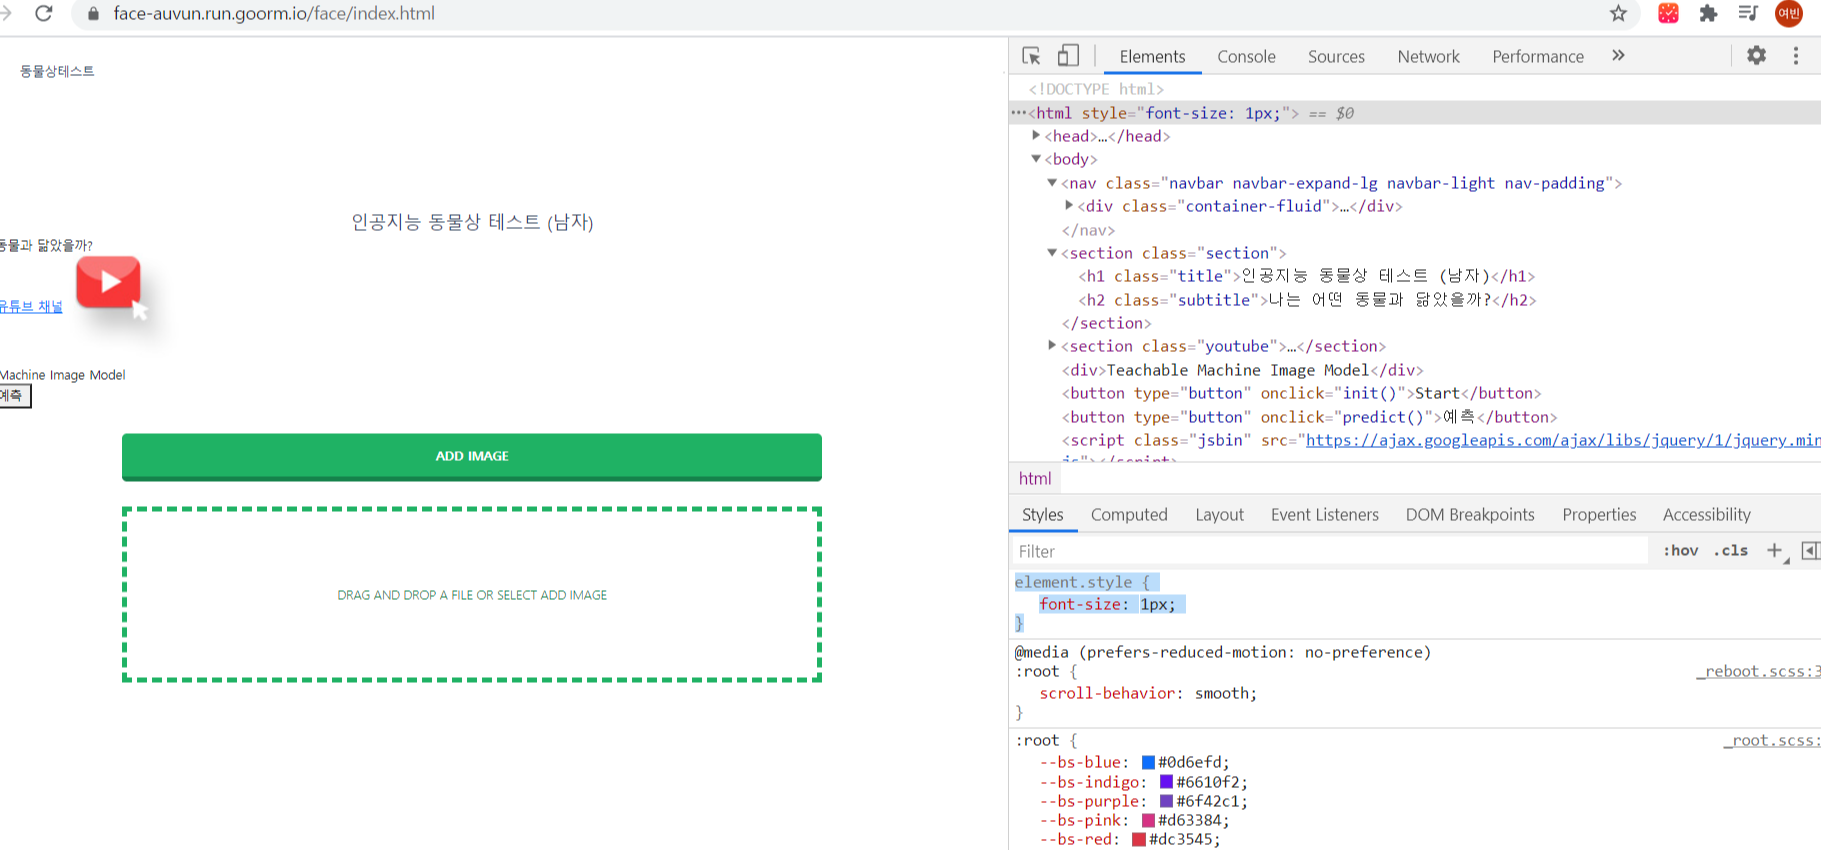Image resolution: width=1821 pixels, height=850 pixels.
Task: Collapse the body element node
Action: point(1036,159)
